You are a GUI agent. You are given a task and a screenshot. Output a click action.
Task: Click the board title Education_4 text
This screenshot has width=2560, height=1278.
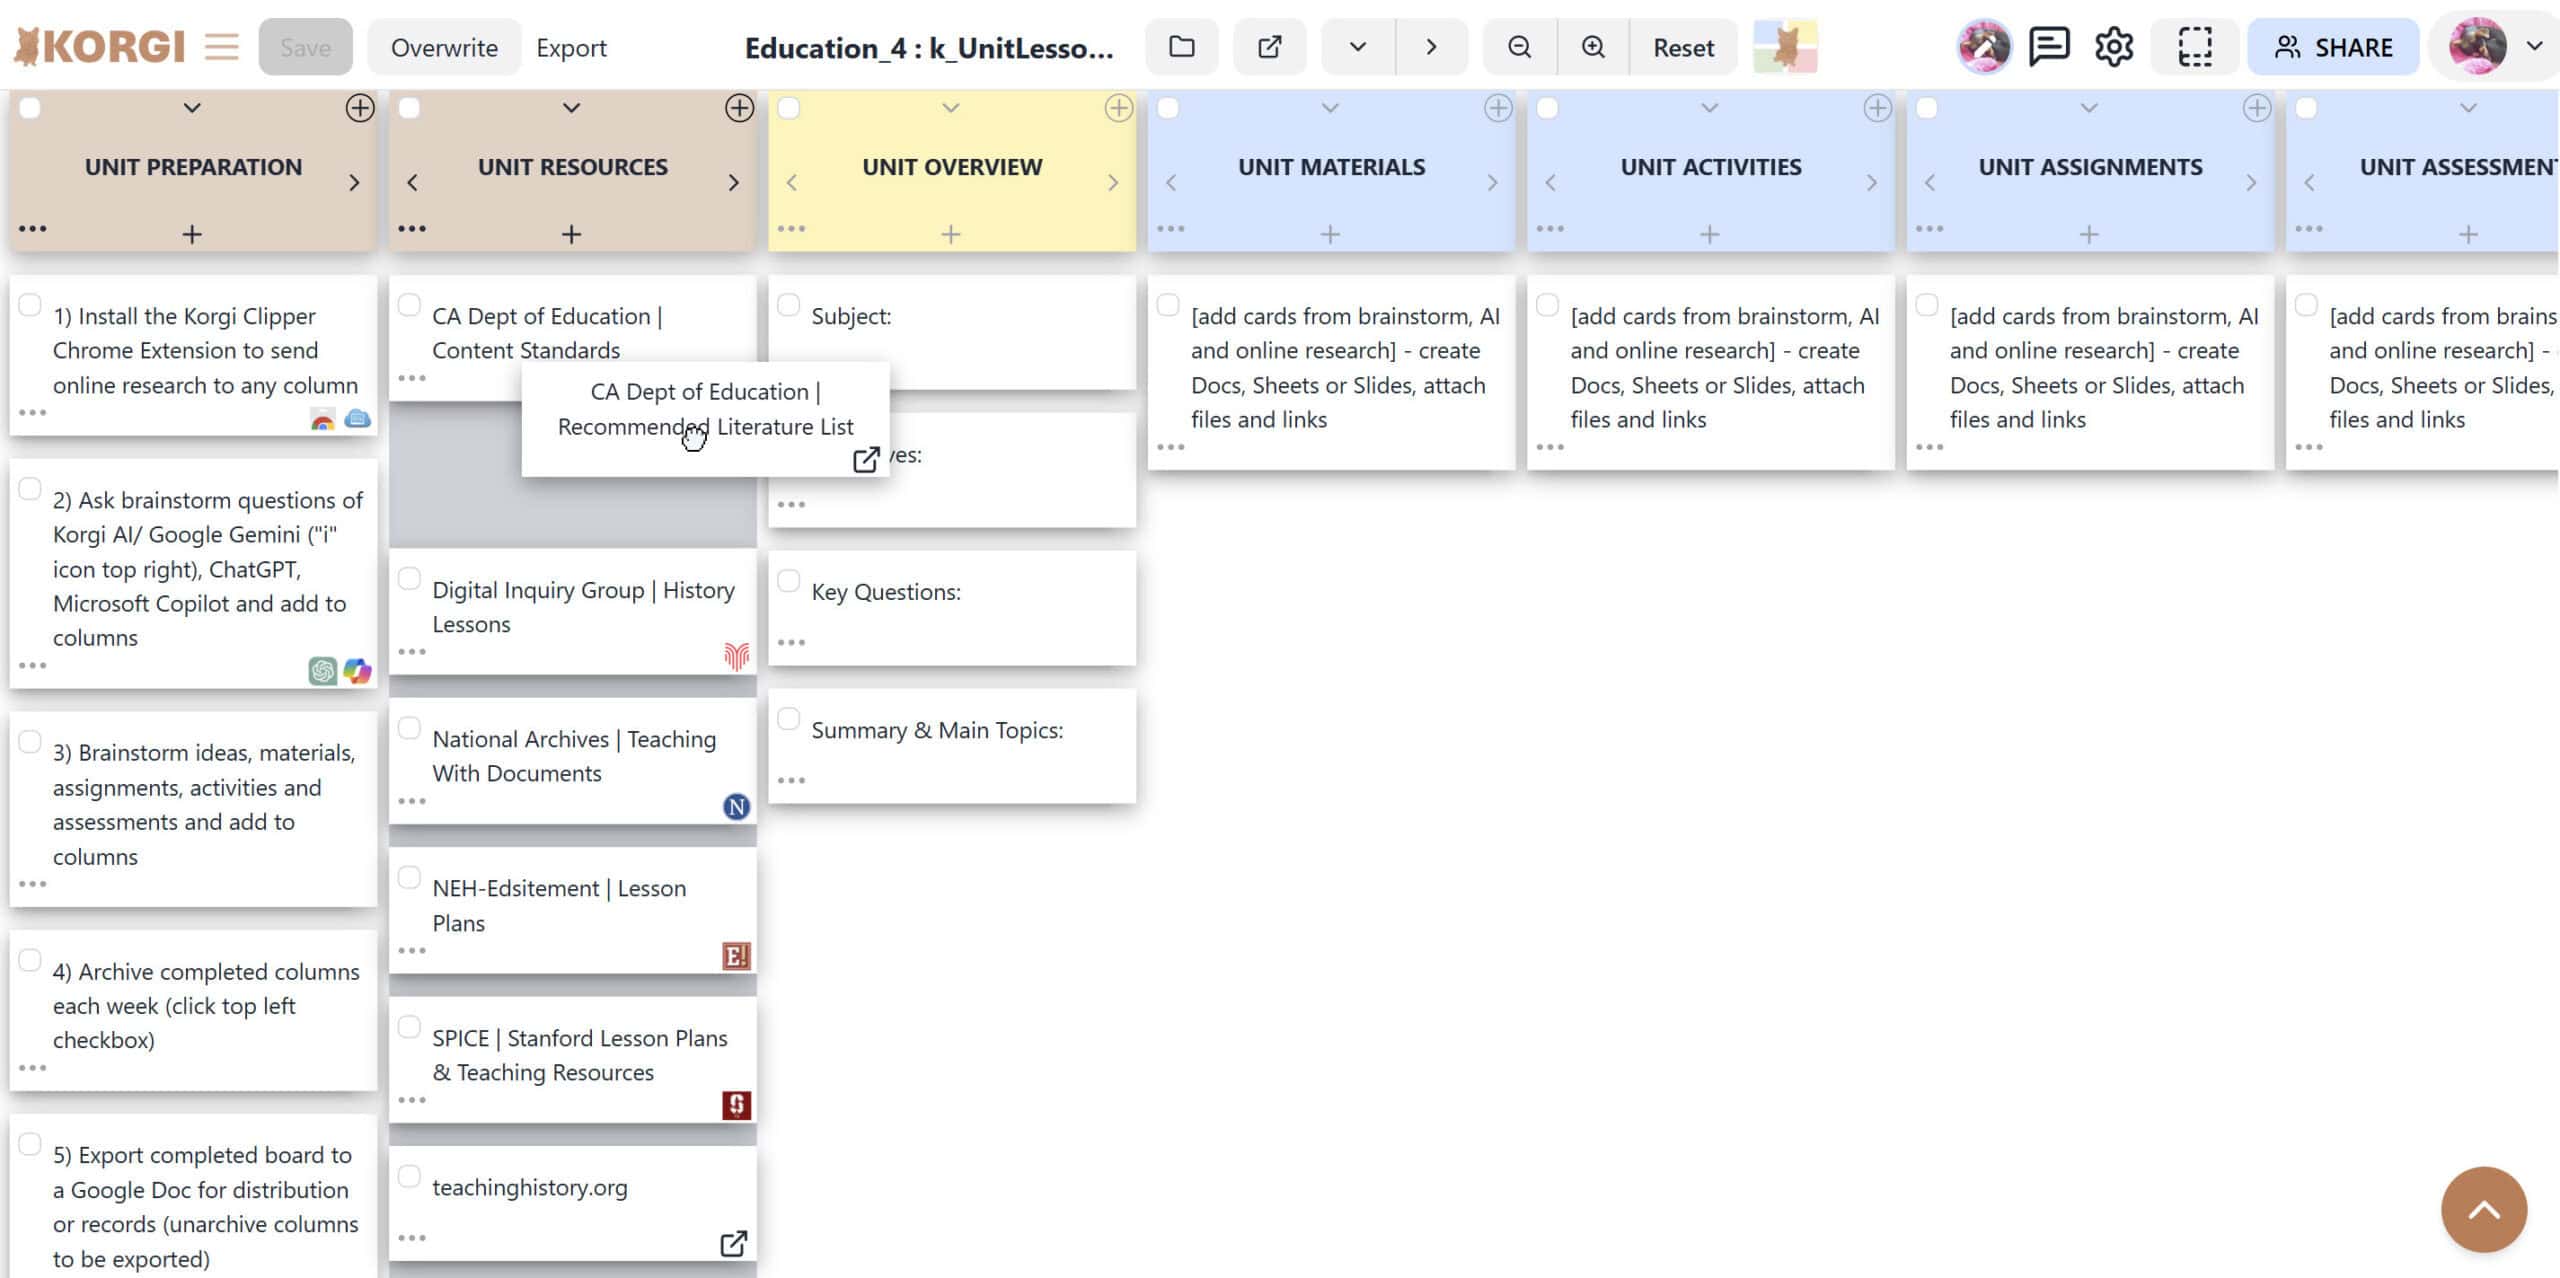click(929, 48)
